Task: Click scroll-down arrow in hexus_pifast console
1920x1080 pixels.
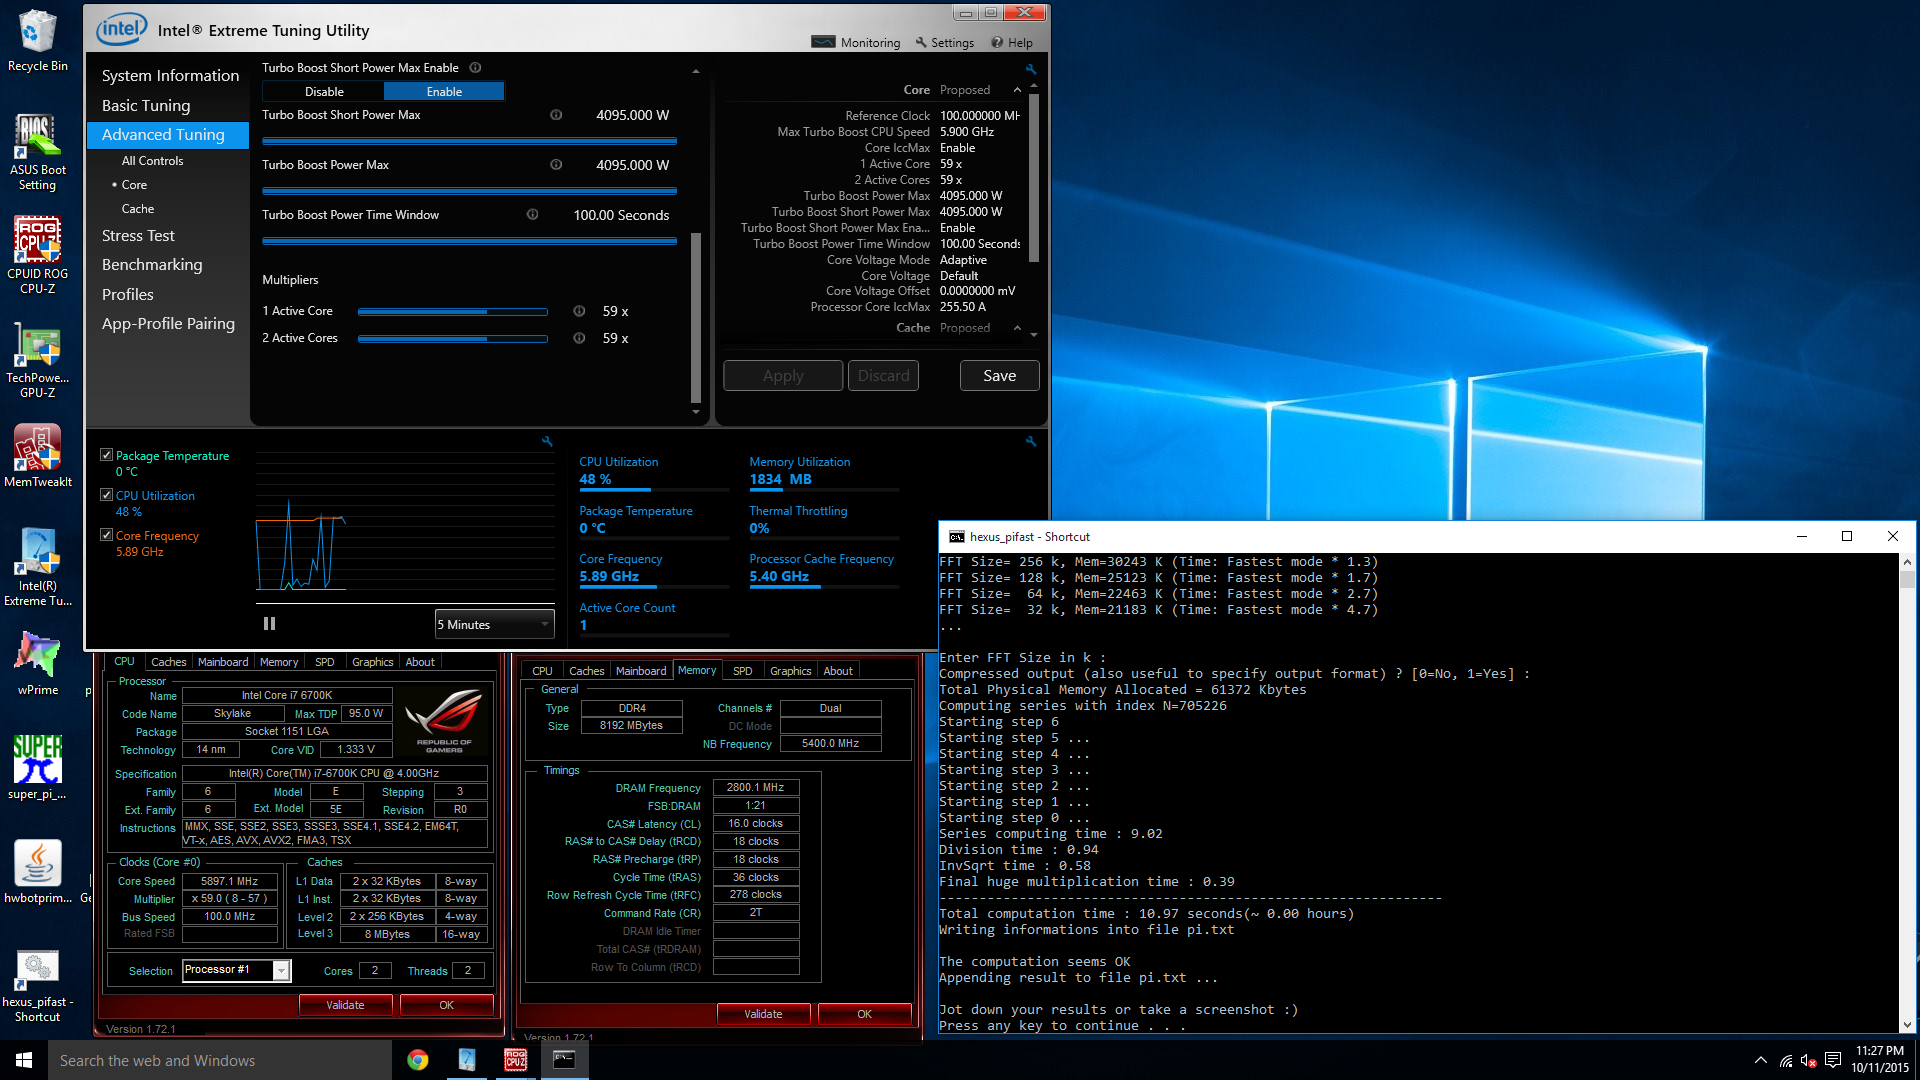Action: [x=1907, y=1025]
